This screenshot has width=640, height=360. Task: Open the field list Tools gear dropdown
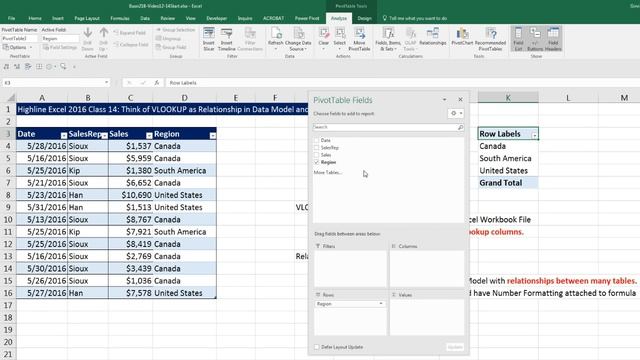(x=456, y=113)
